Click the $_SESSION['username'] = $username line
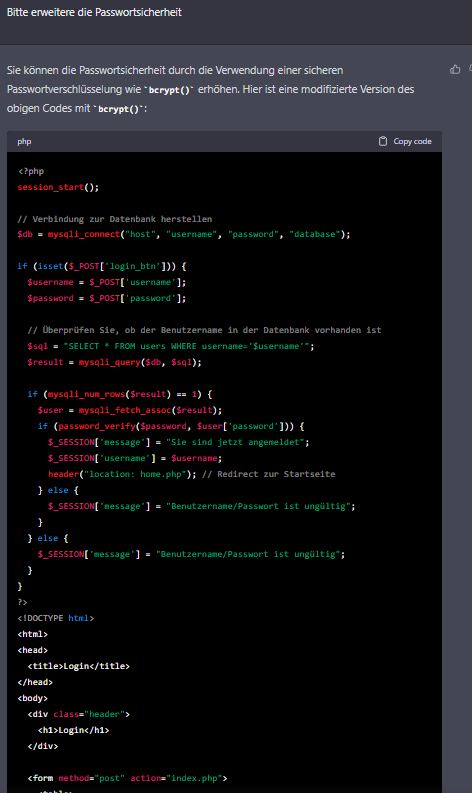This screenshot has width=472, height=793. [x=135, y=458]
